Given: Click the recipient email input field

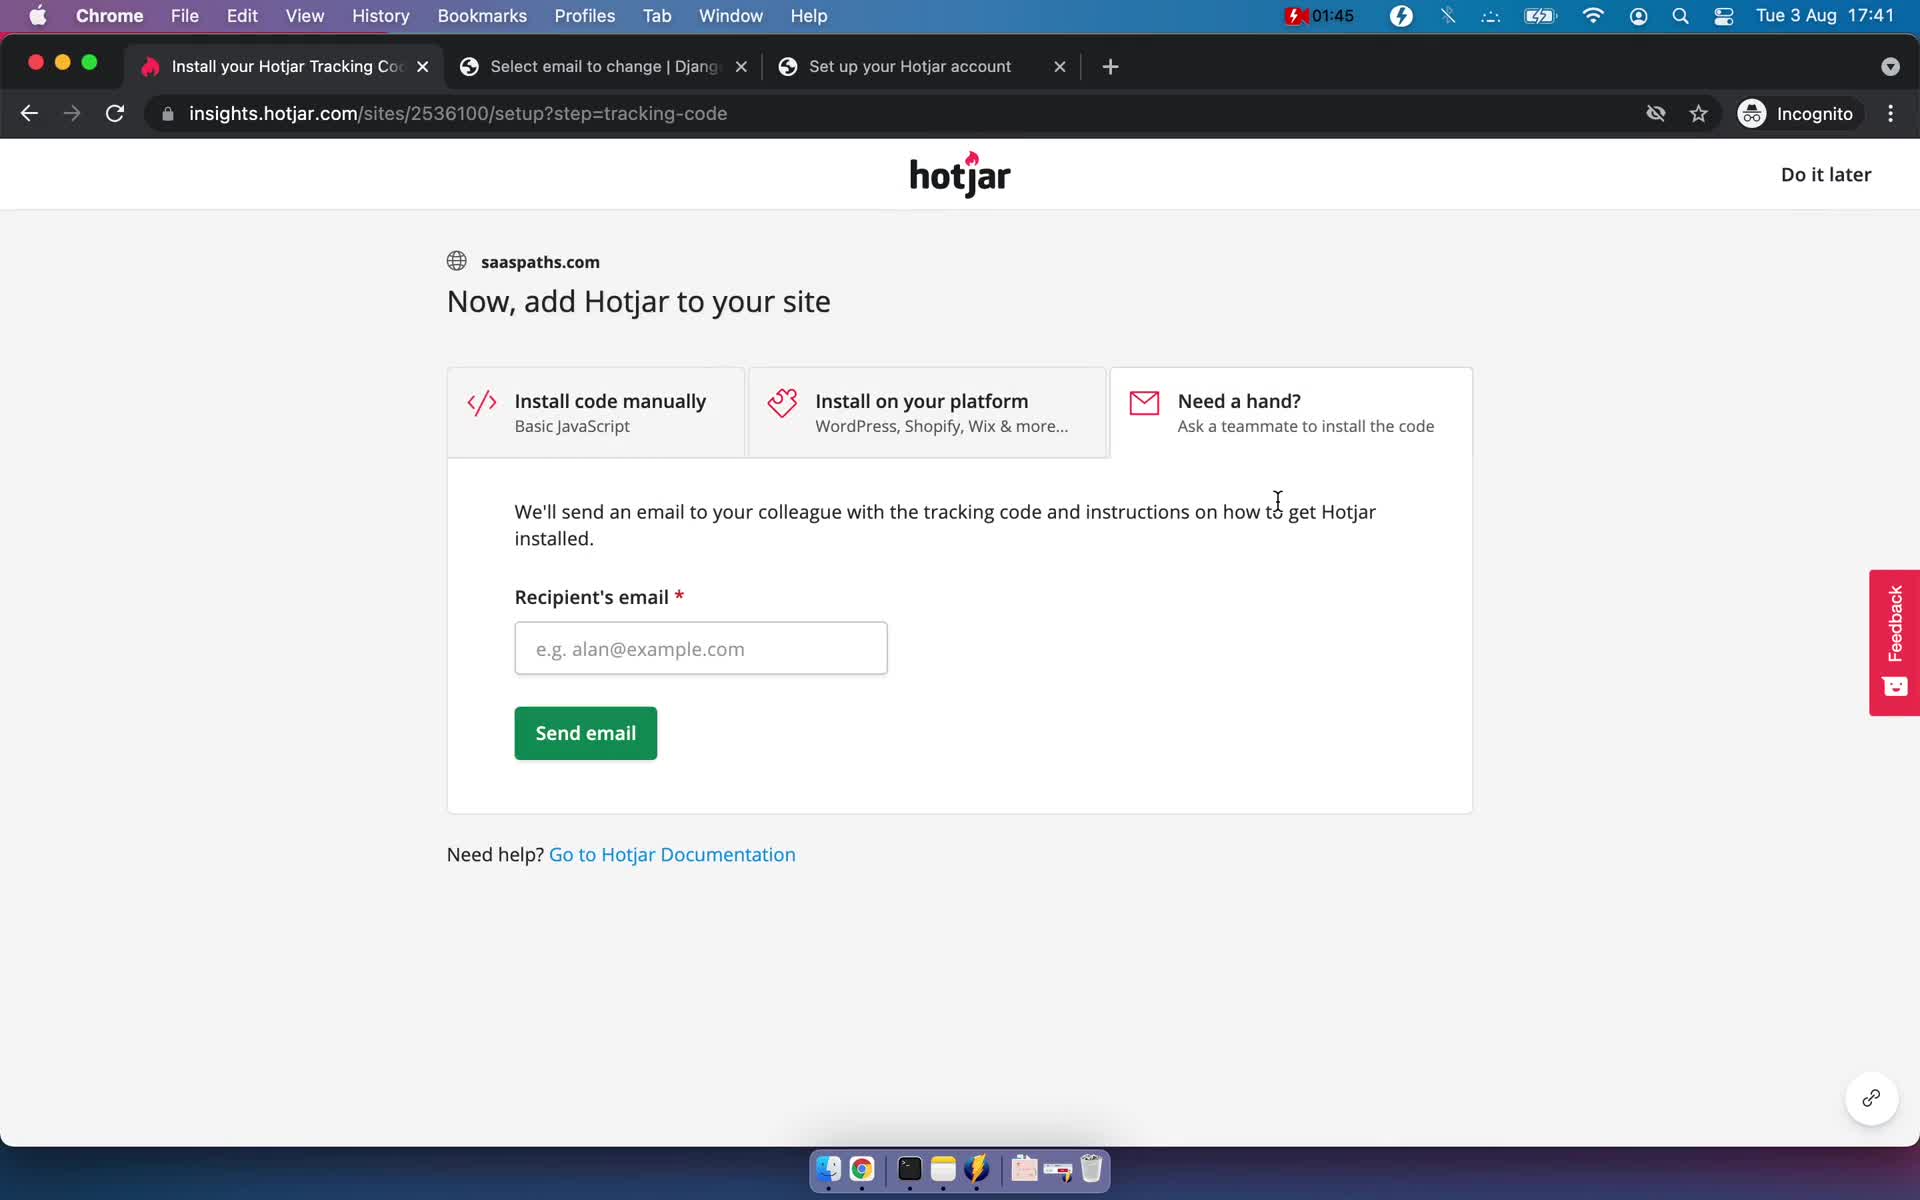Looking at the screenshot, I should tap(701, 647).
